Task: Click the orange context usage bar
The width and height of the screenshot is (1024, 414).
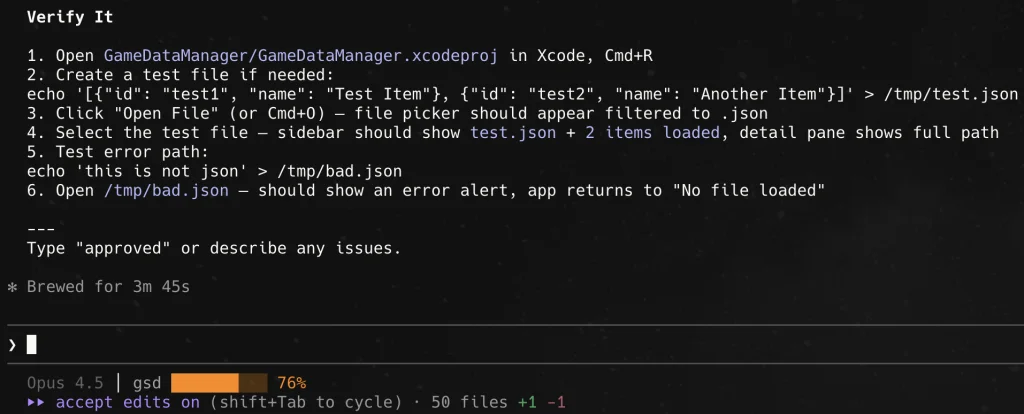Action: [x=219, y=383]
